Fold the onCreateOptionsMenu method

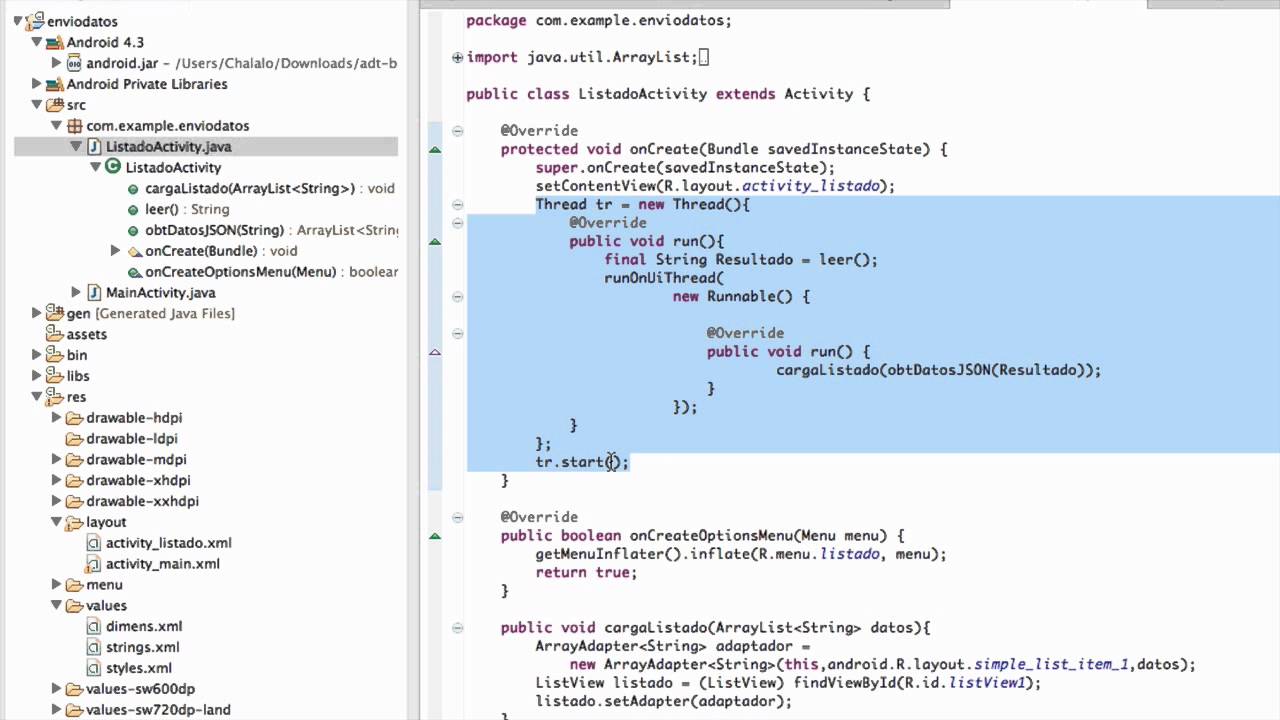(457, 517)
